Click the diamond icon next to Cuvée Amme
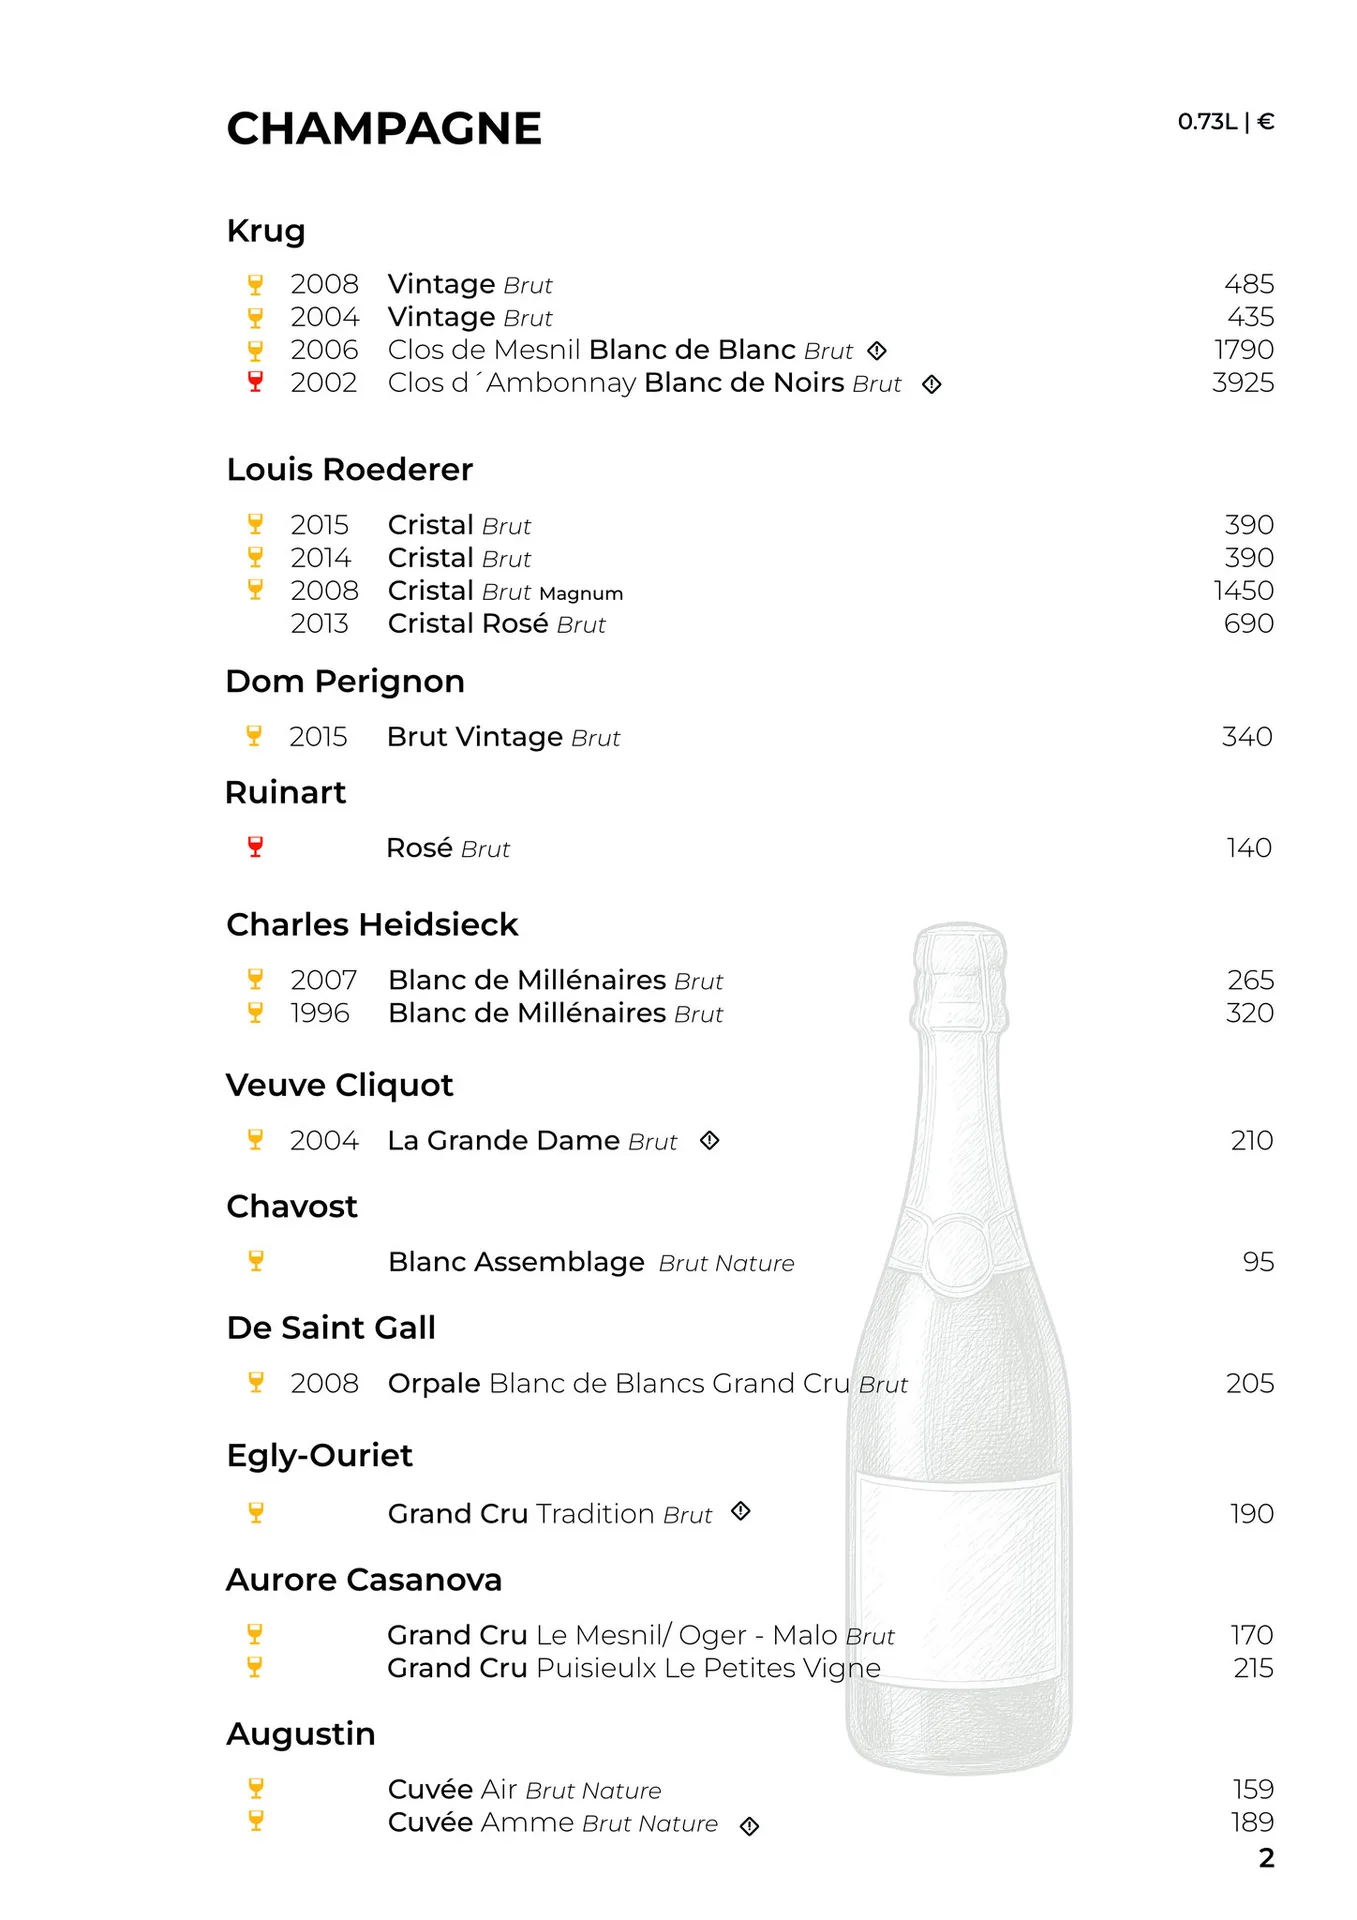Image resolution: width=1357 pixels, height=1920 pixels. pos(750,1826)
